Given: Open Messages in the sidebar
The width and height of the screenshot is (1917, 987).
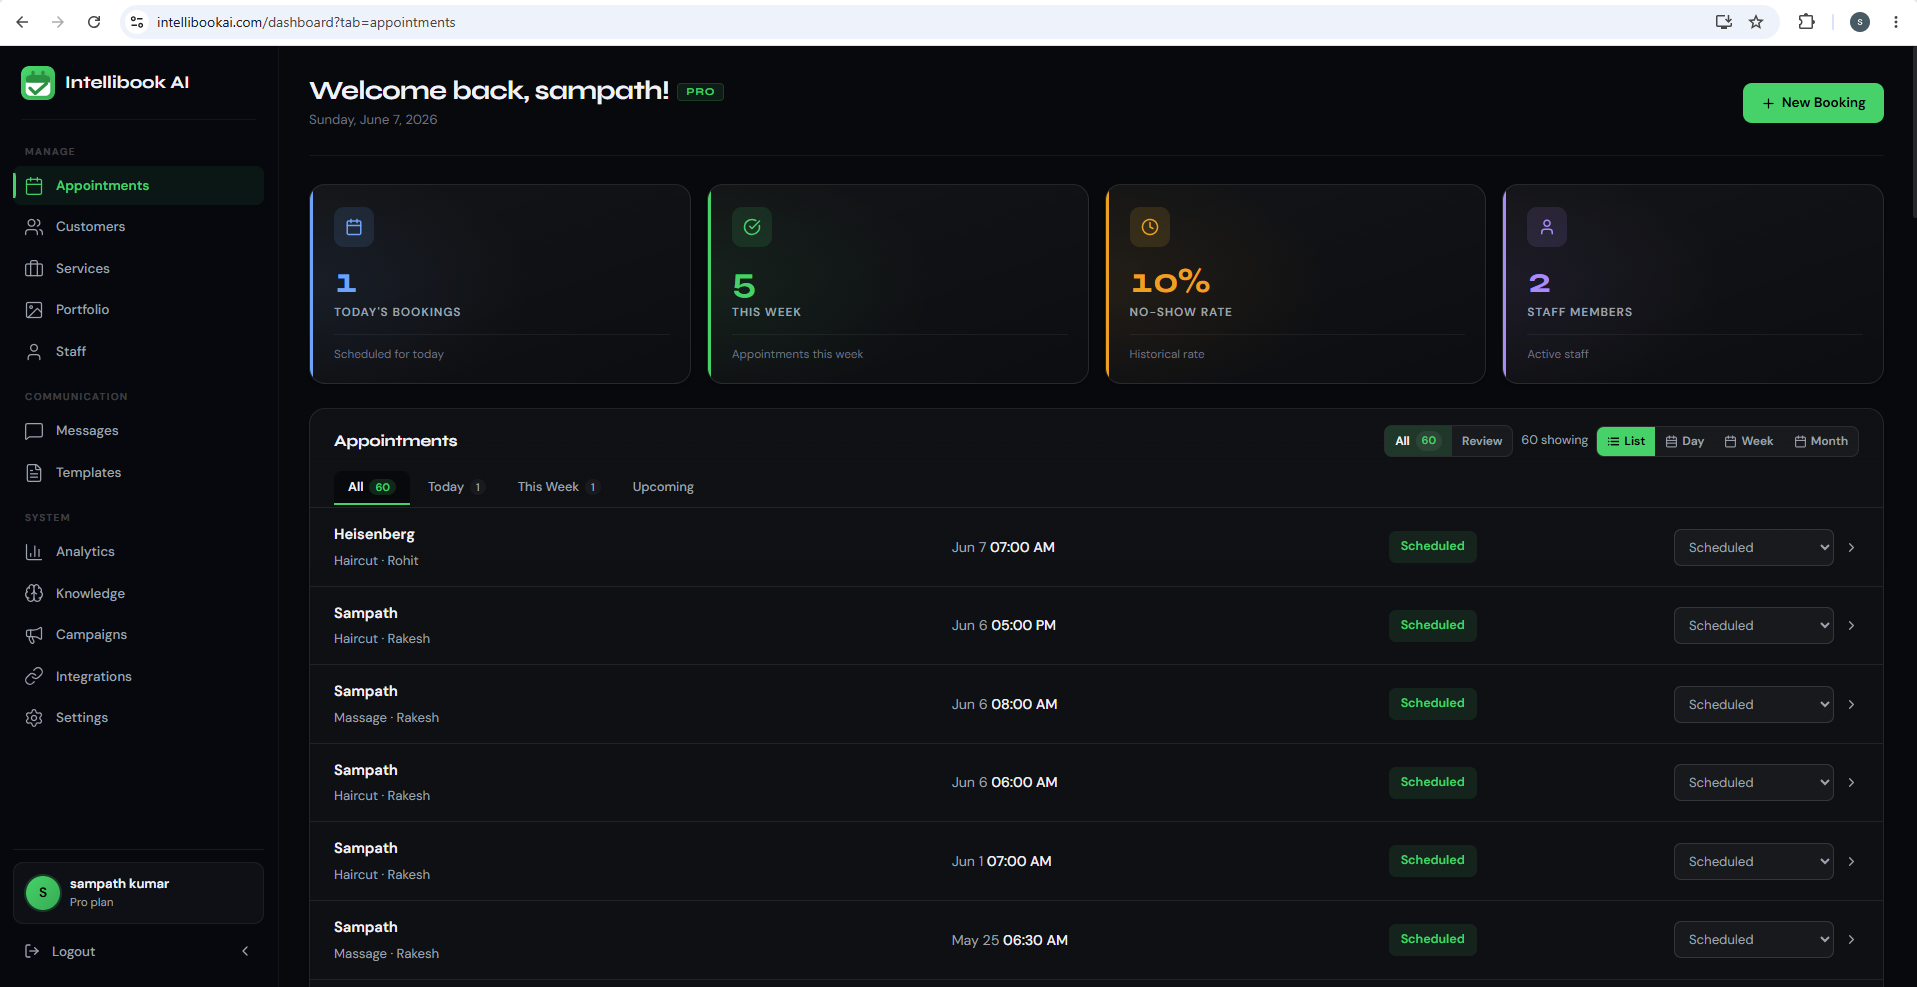Looking at the screenshot, I should [138, 431].
